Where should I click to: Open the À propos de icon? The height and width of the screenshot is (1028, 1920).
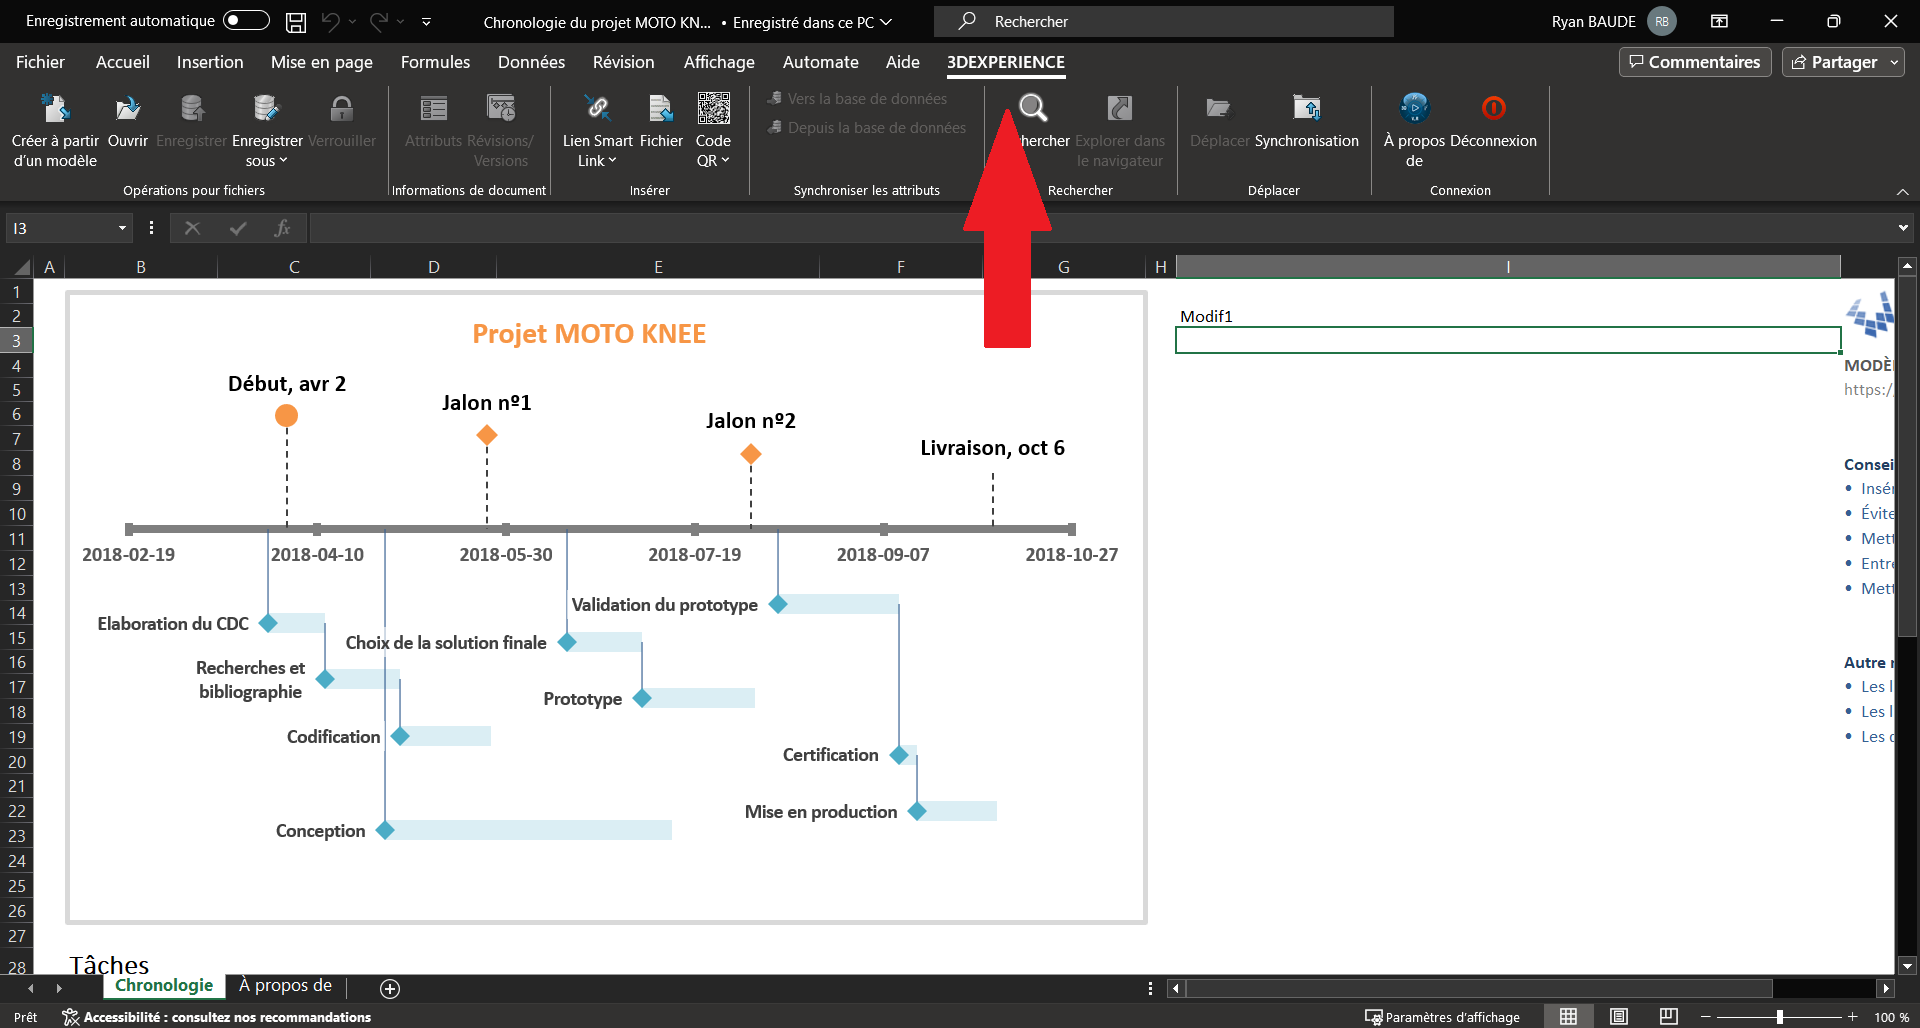coord(1414,108)
